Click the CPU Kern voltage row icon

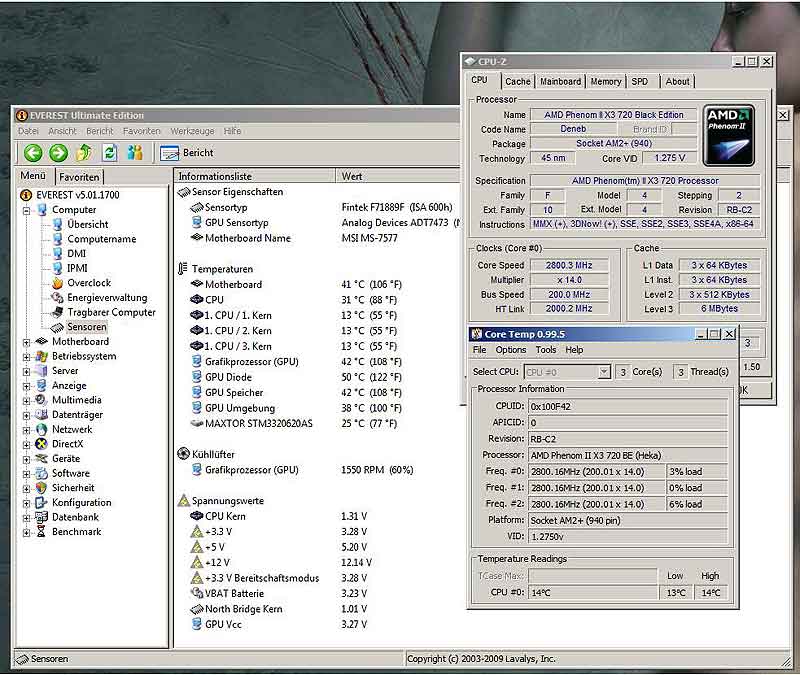coord(196,516)
